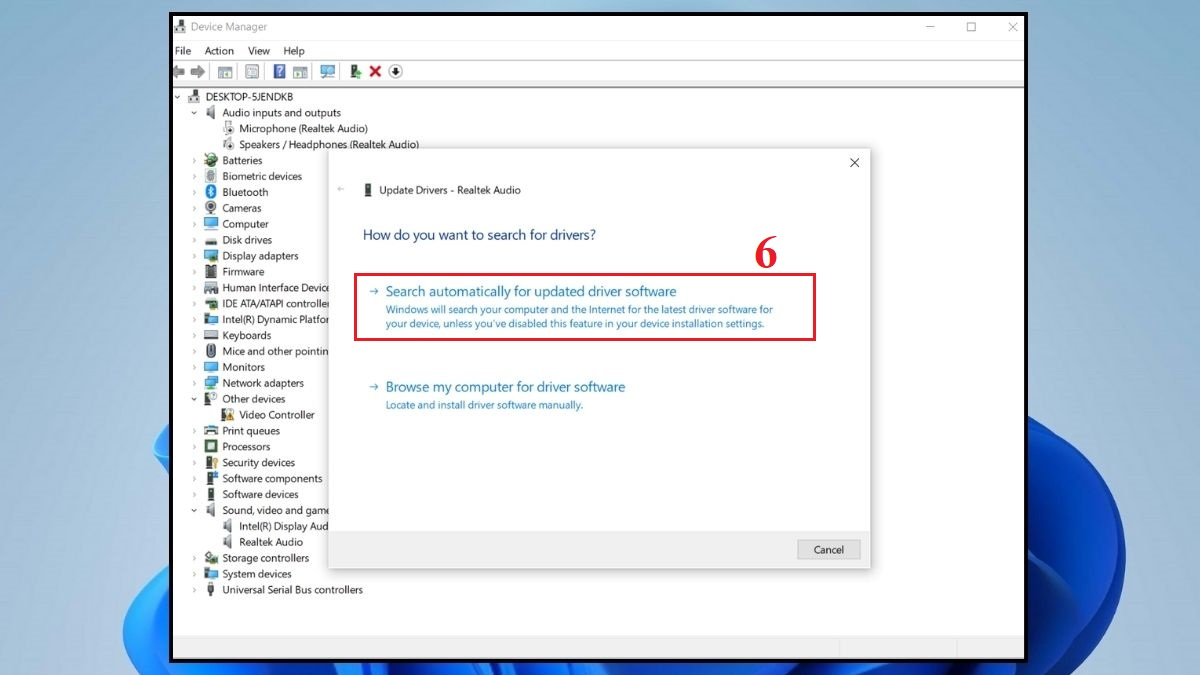
Task: Select the Realtek Audio device row
Action: click(271, 542)
